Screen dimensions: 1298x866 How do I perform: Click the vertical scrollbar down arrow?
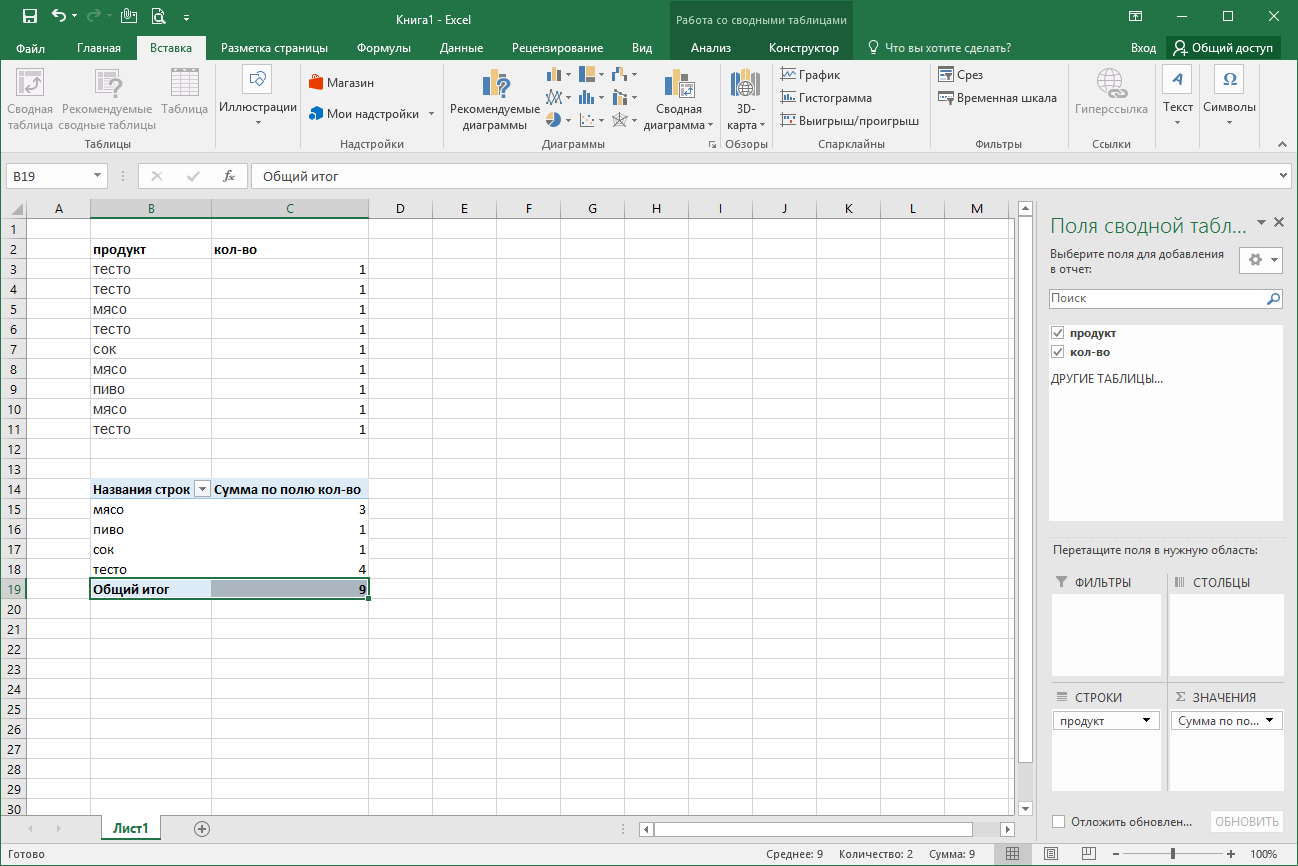[x=1025, y=808]
